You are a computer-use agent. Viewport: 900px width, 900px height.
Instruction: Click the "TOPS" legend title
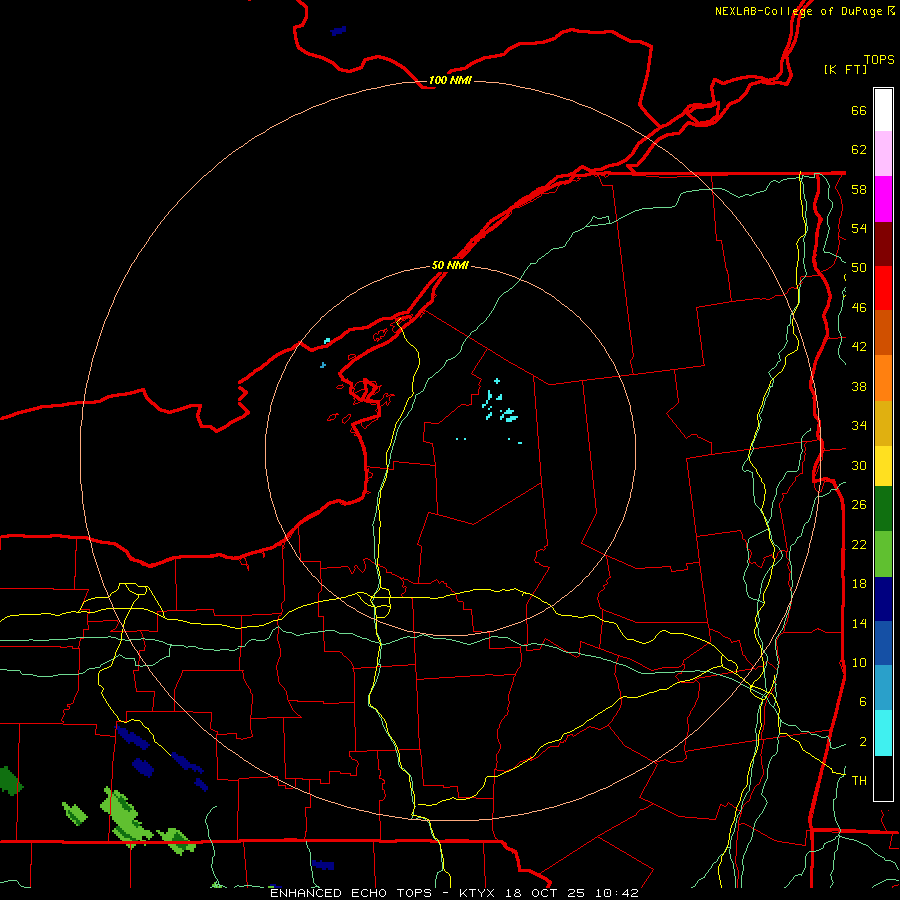[x=879, y=59]
